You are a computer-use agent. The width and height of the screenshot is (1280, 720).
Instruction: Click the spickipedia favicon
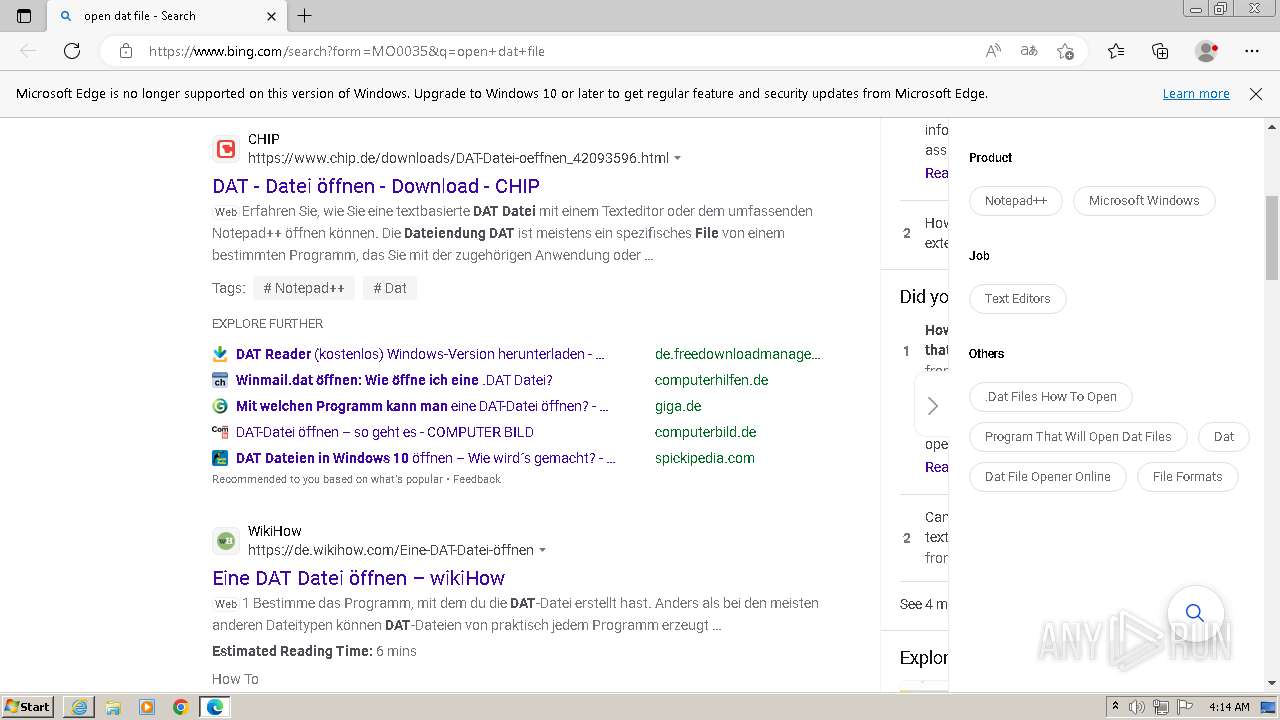click(220, 458)
